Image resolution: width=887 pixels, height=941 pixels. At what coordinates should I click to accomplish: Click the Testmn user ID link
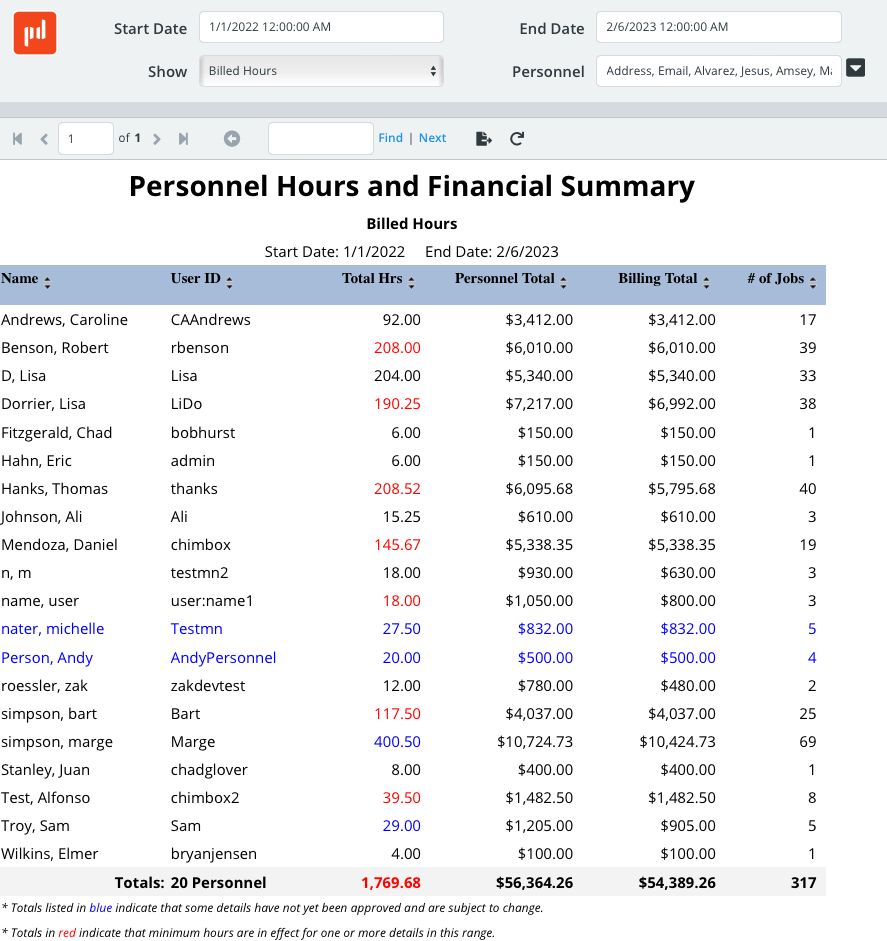point(196,629)
